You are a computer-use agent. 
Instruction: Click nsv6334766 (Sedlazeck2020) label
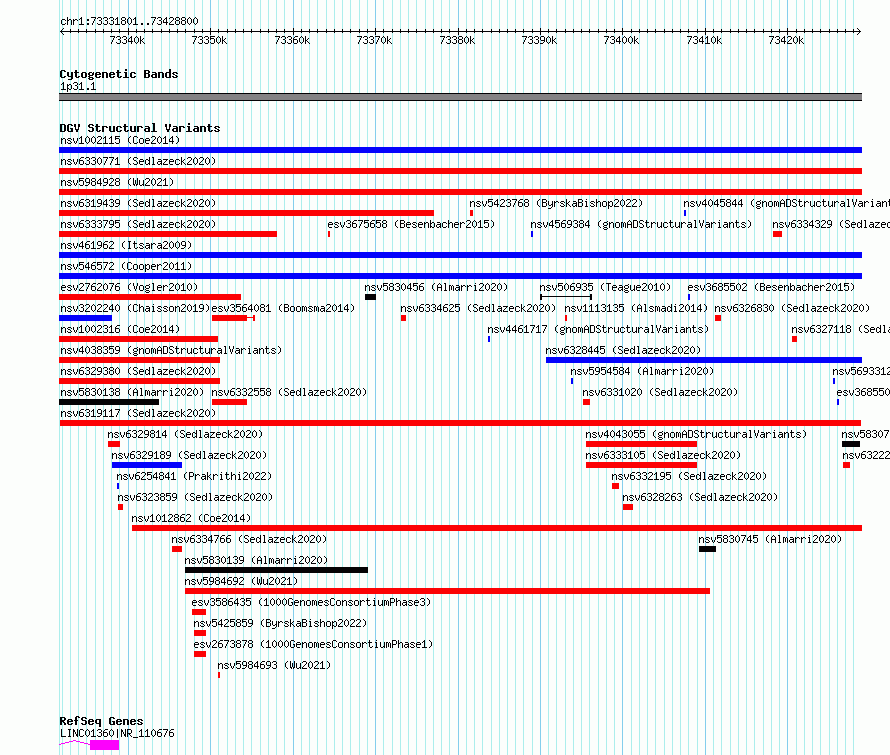[x=249, y=539]
